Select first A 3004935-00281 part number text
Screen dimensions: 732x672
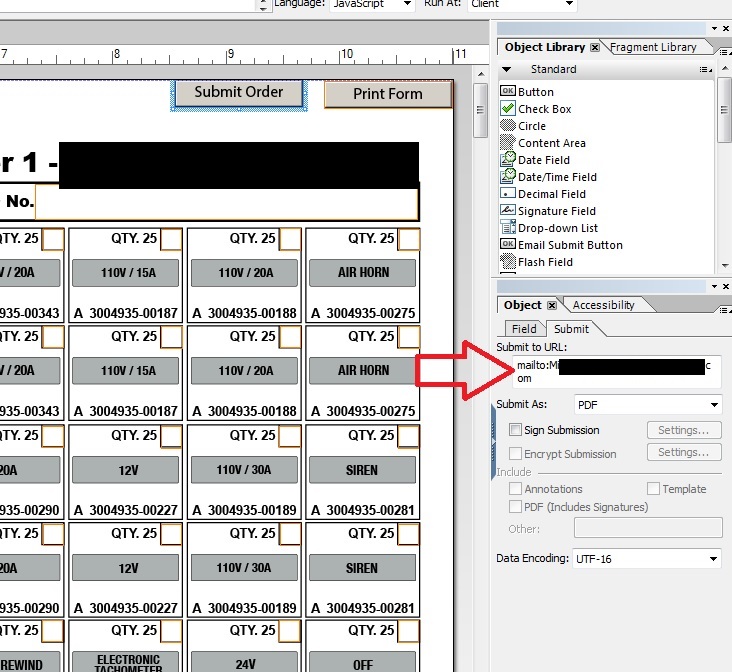click(363, 510)
